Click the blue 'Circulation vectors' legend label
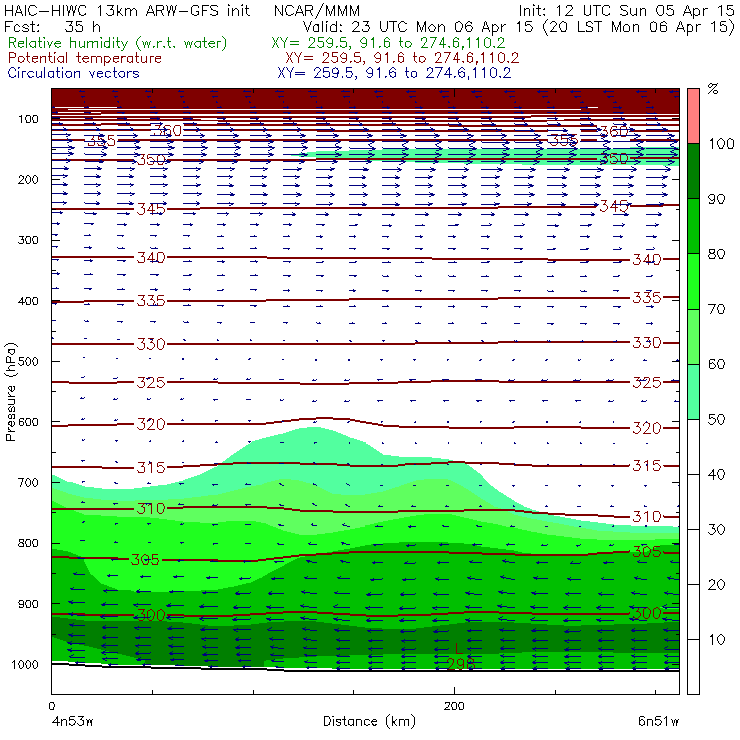 (x=73, y=73)
